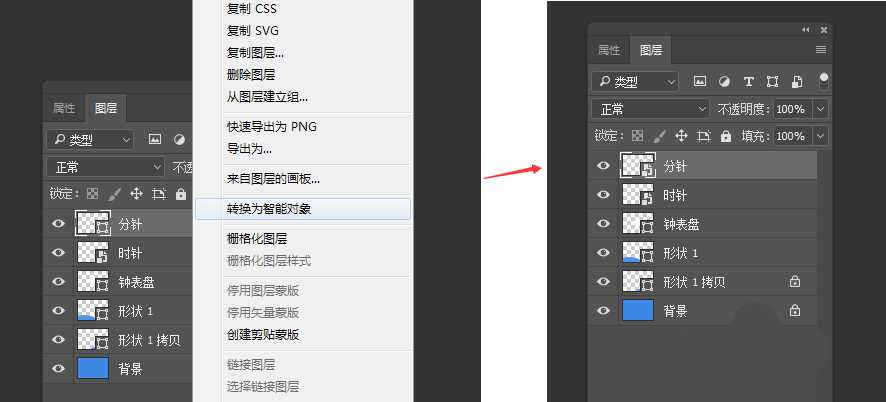
Task: Click the pixel layer filter icon in right panel
Action: [x=700, y=81]
